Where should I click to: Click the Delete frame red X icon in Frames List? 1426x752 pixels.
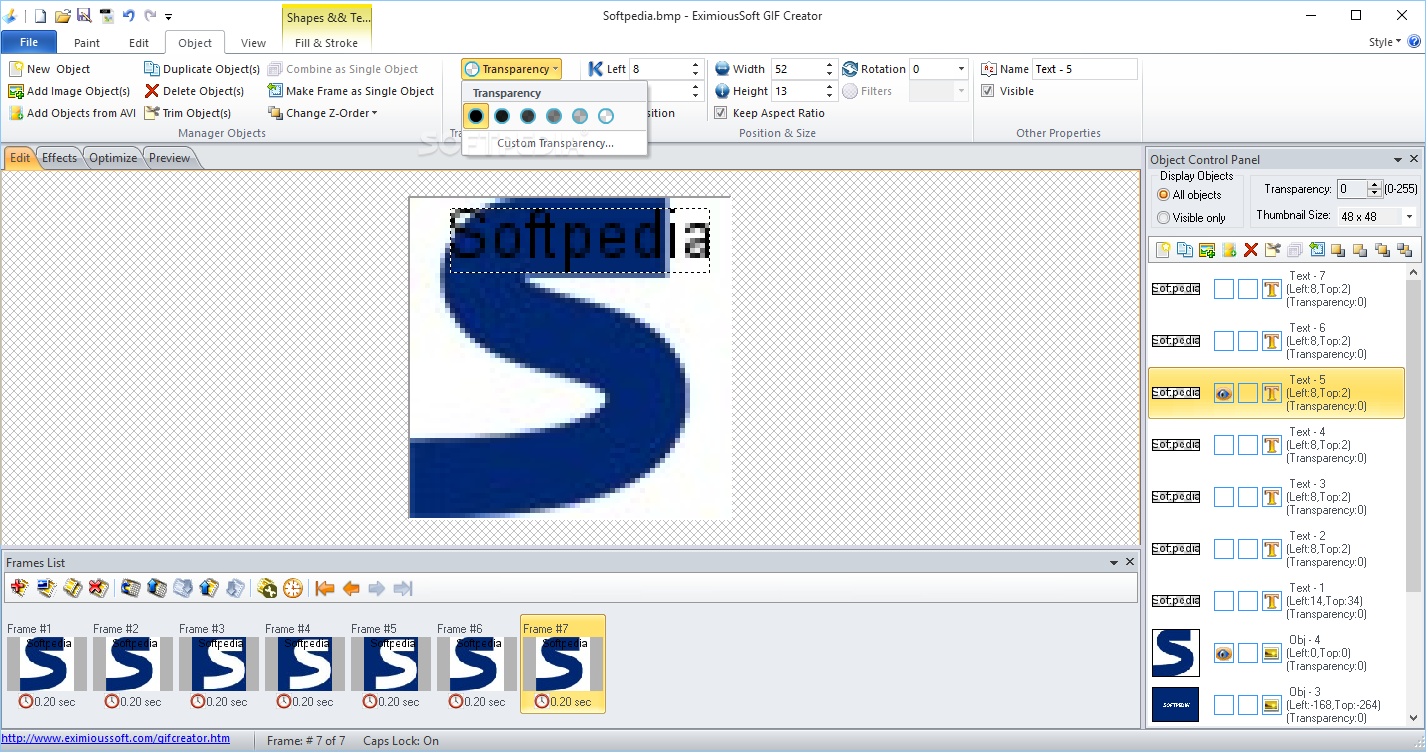(98, 588)
